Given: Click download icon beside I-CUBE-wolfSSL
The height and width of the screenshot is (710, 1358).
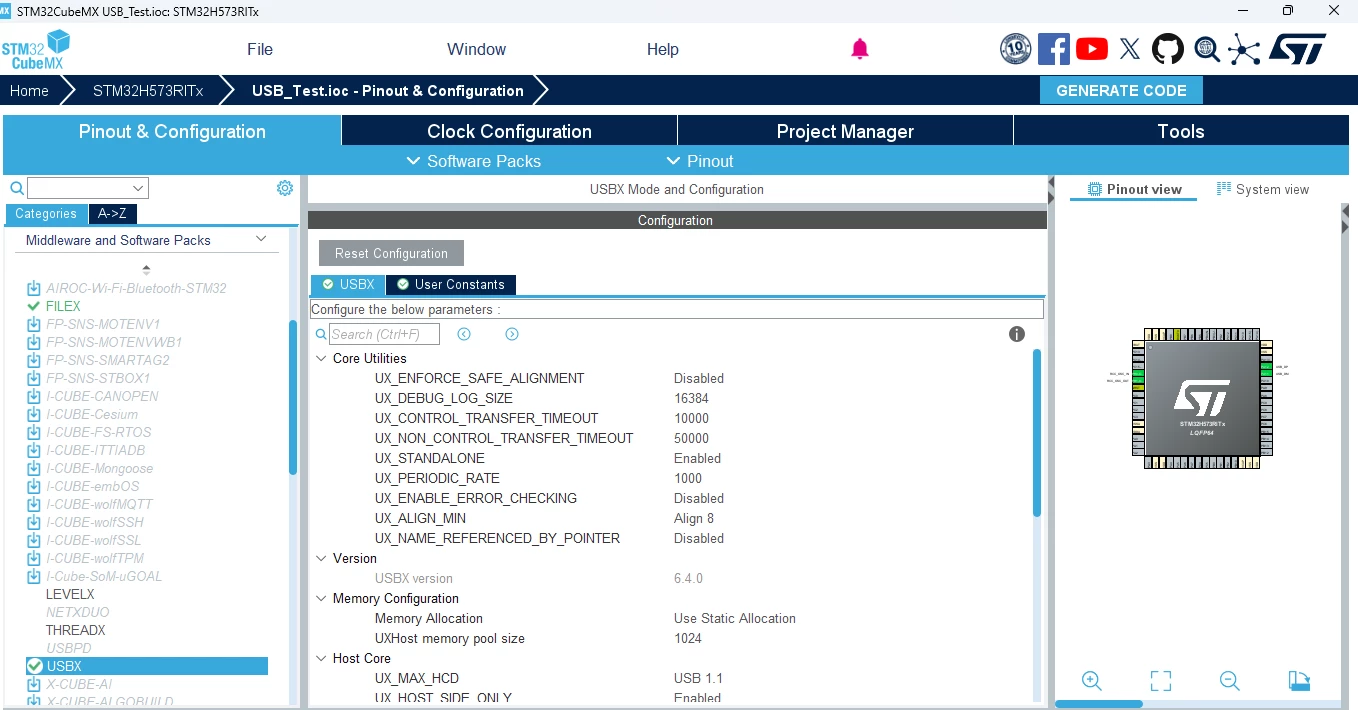Looking at the screenshot, I should 34,540.
